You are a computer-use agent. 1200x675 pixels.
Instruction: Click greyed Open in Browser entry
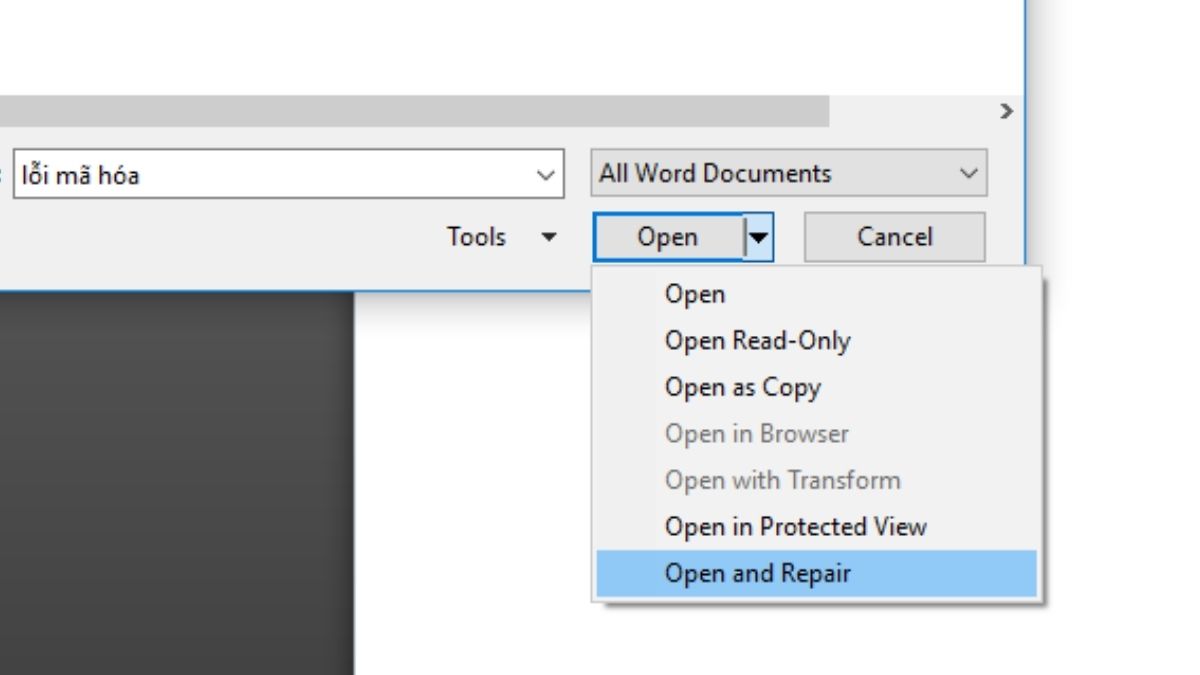(x=816, y=434)
